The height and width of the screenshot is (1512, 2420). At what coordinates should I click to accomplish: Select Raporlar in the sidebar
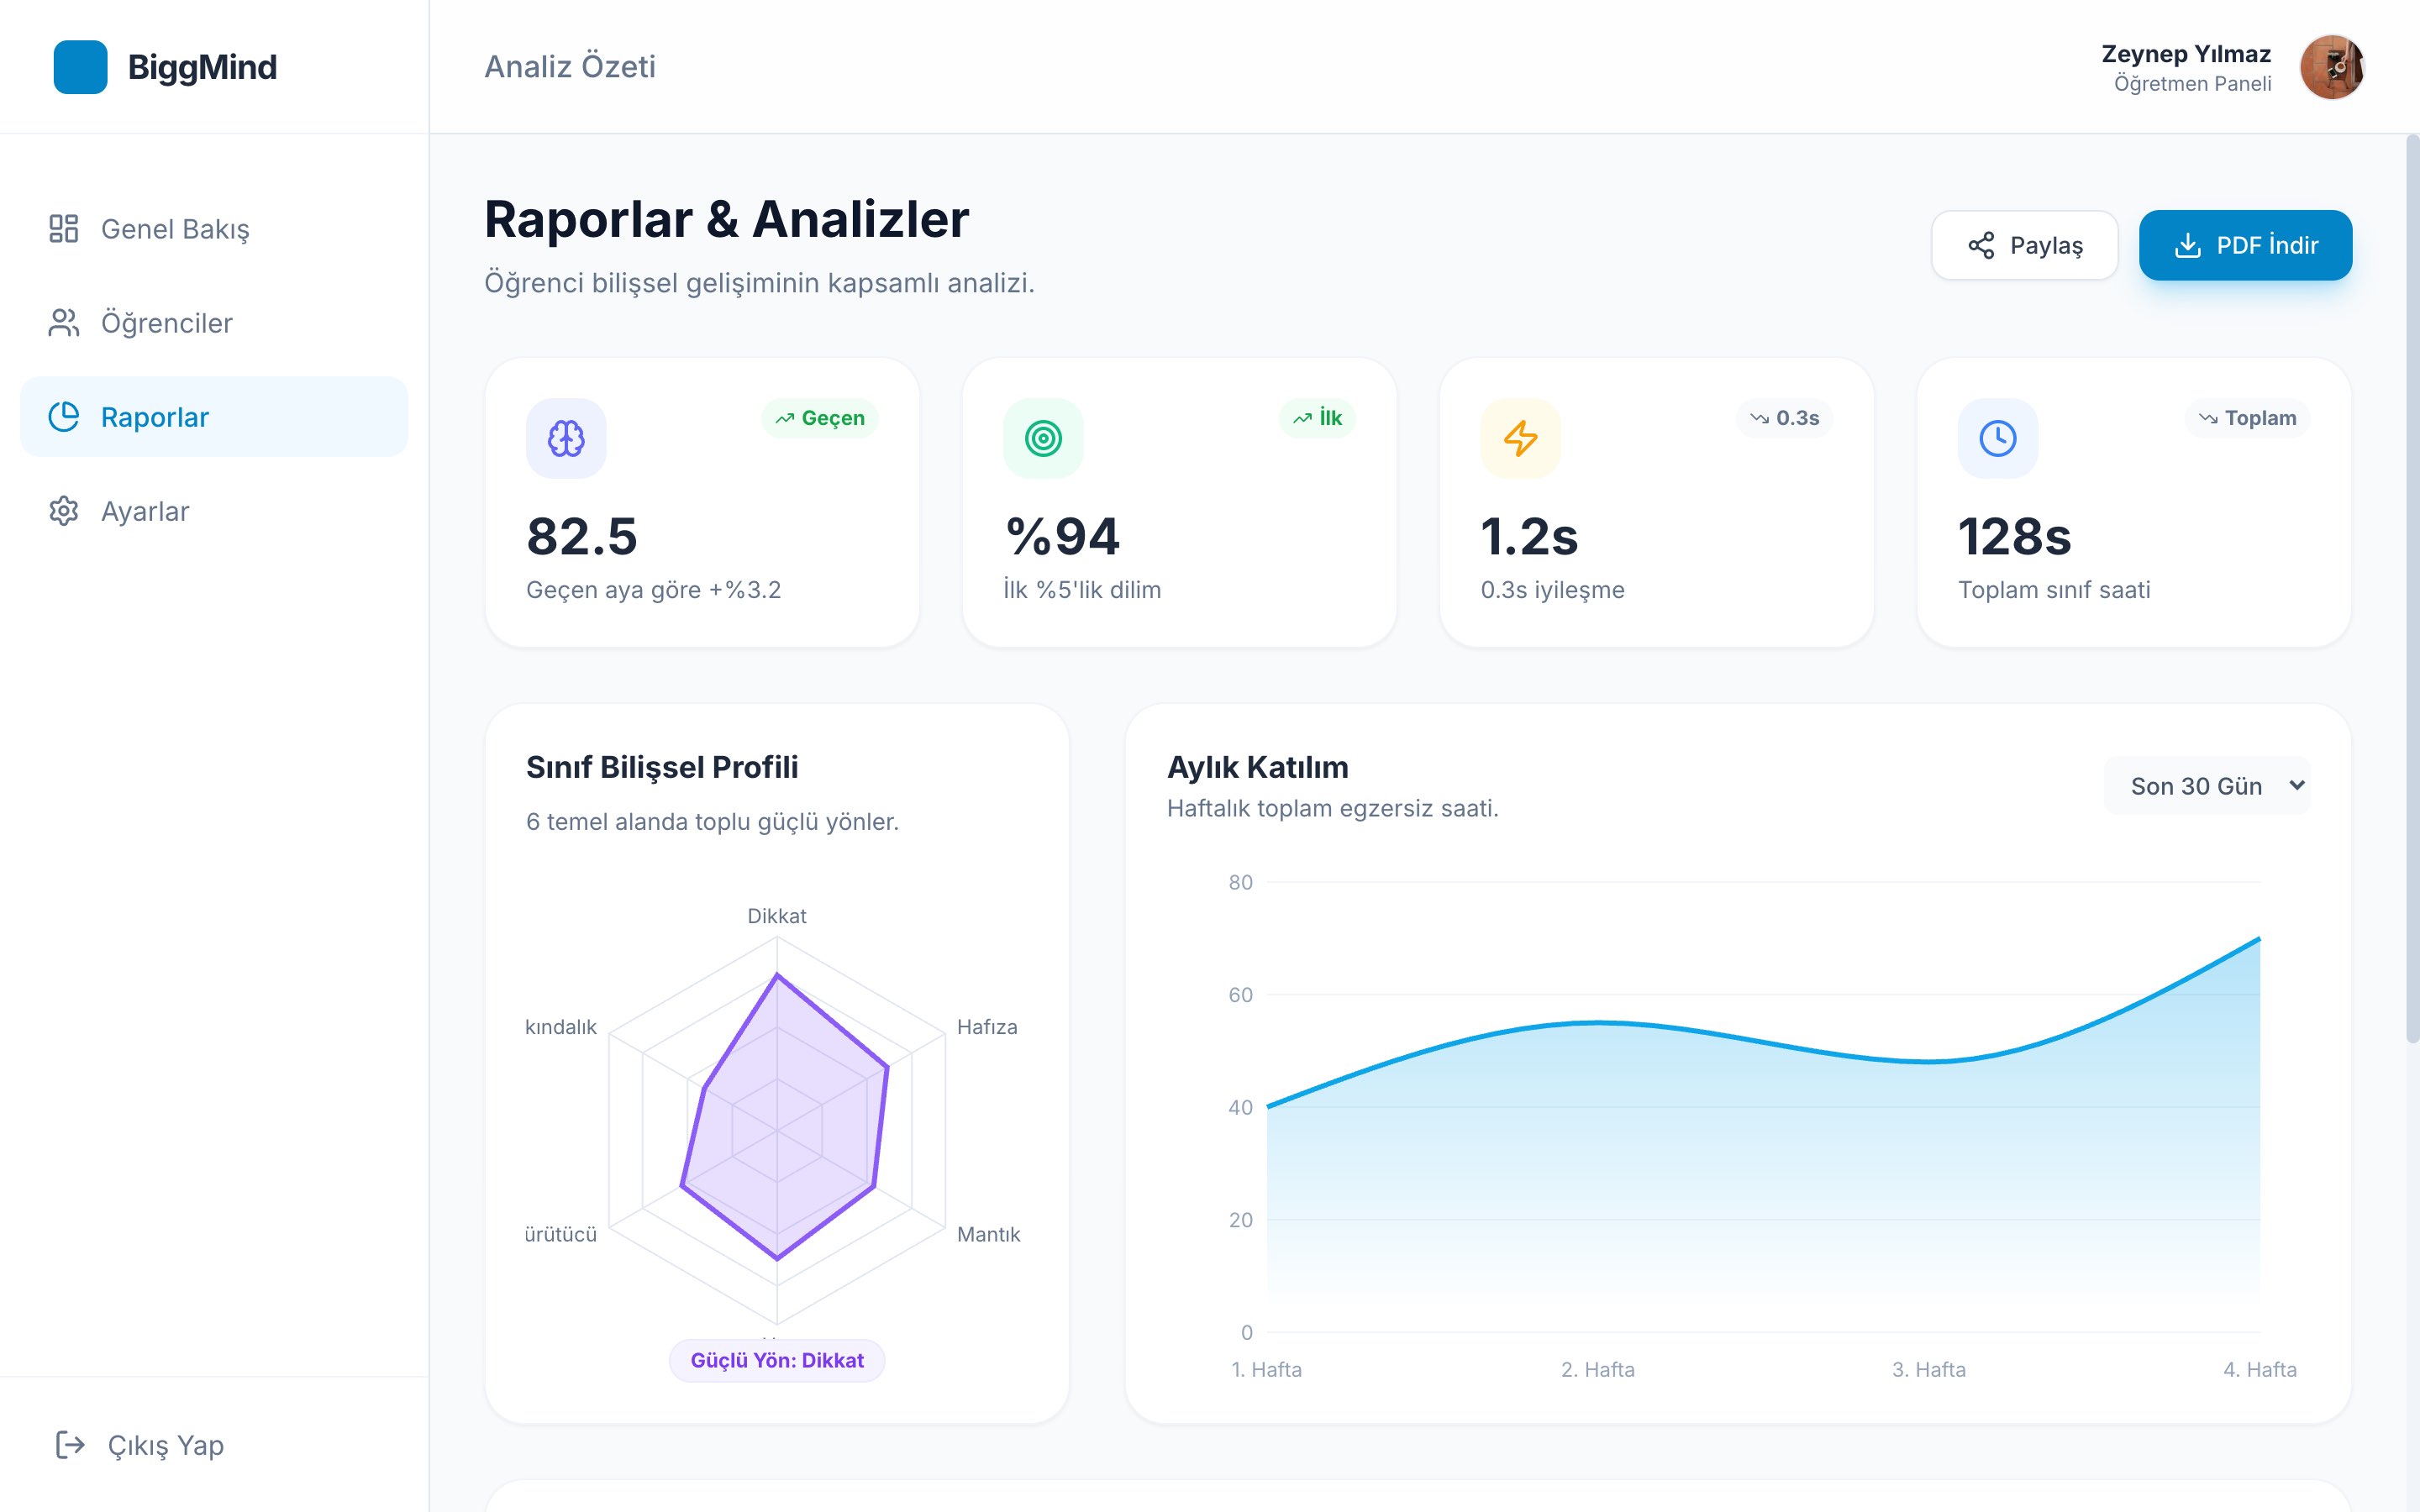point(214,417)
